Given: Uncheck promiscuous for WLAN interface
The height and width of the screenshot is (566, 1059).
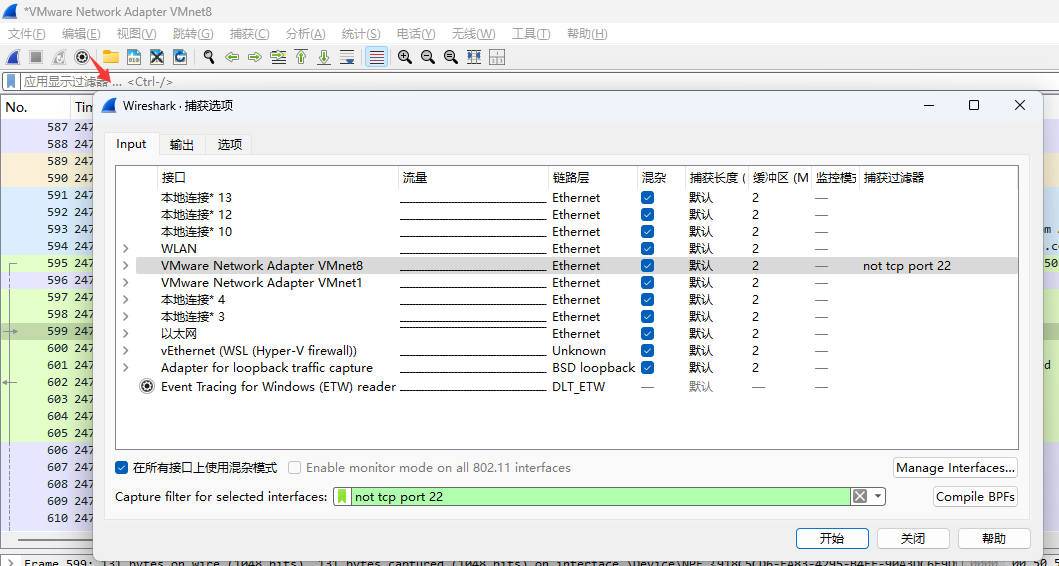Looking at the screenshot, I should (647, 249).
